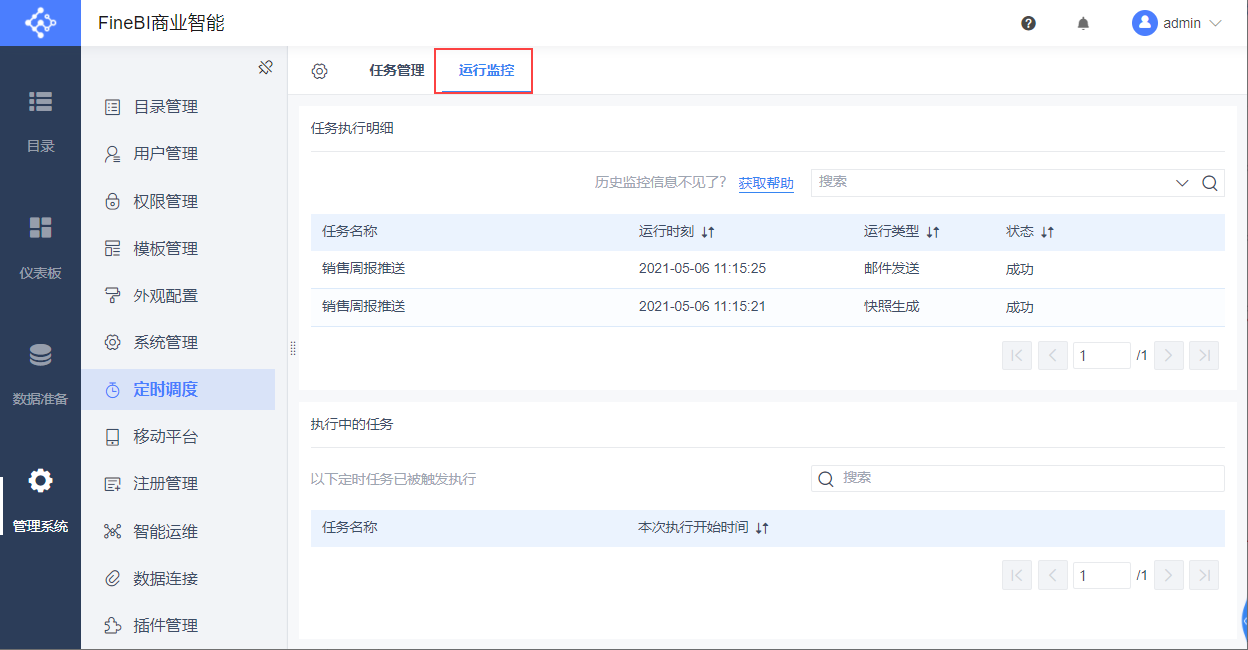The height and width of the screenshot is (650, 1248).
Task: Open the notification bell
Action: (x=1083, y=23)
